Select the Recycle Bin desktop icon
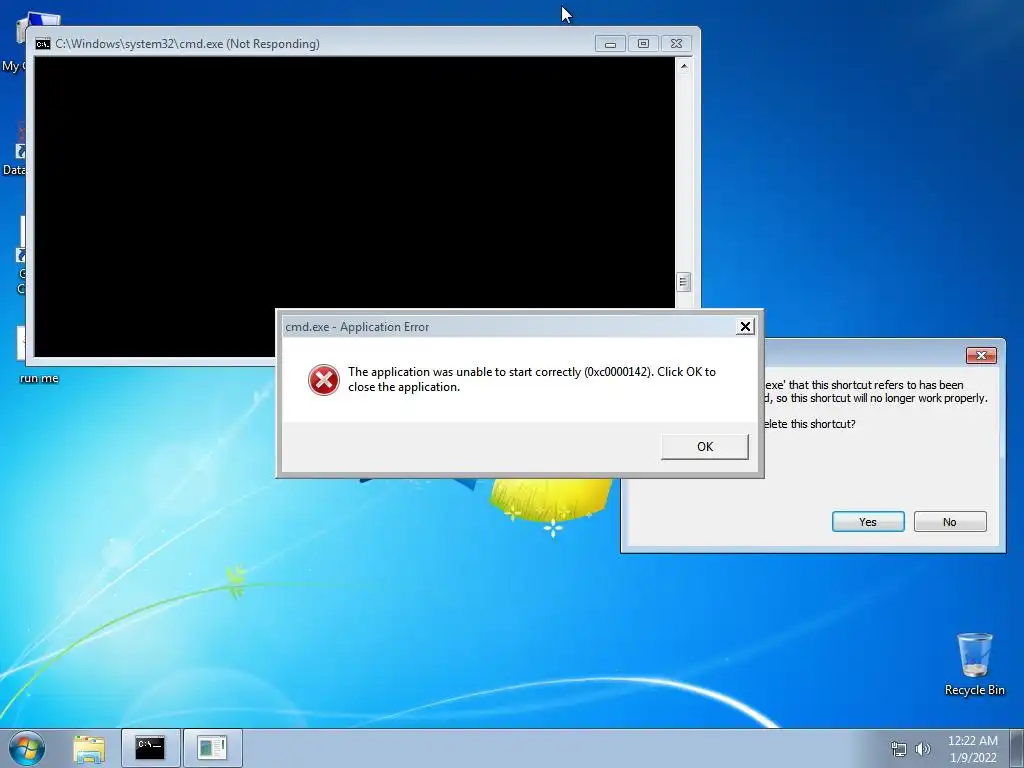Image resolution: width=1024 pixels, height=768 pixels. tap(974, 664)
